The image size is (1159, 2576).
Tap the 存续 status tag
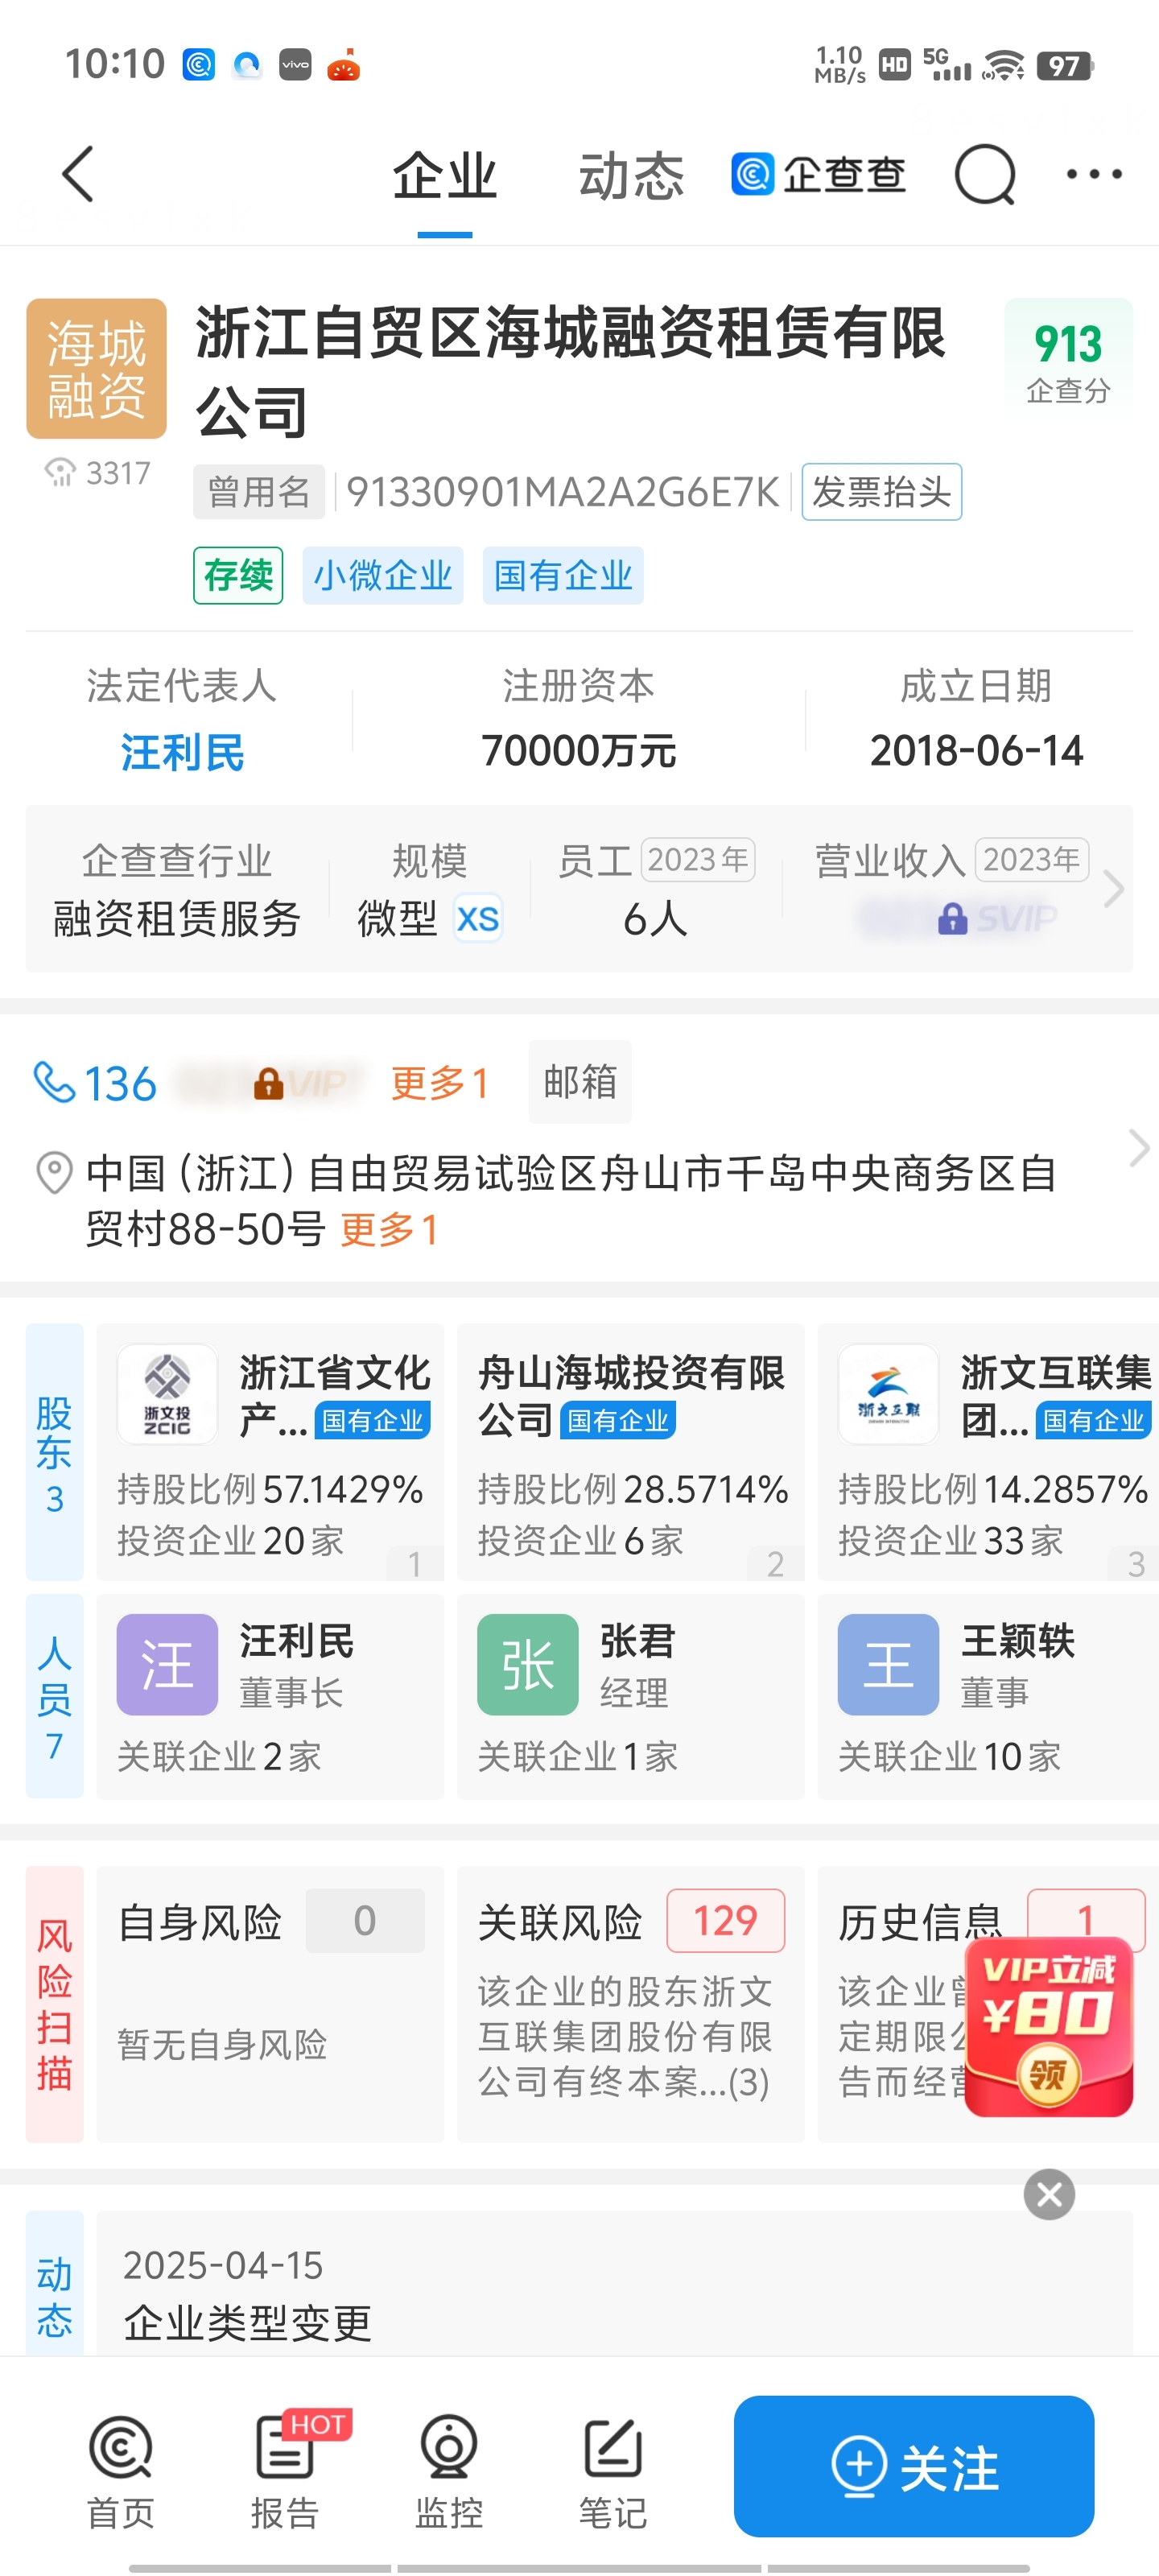coord(238,575)
